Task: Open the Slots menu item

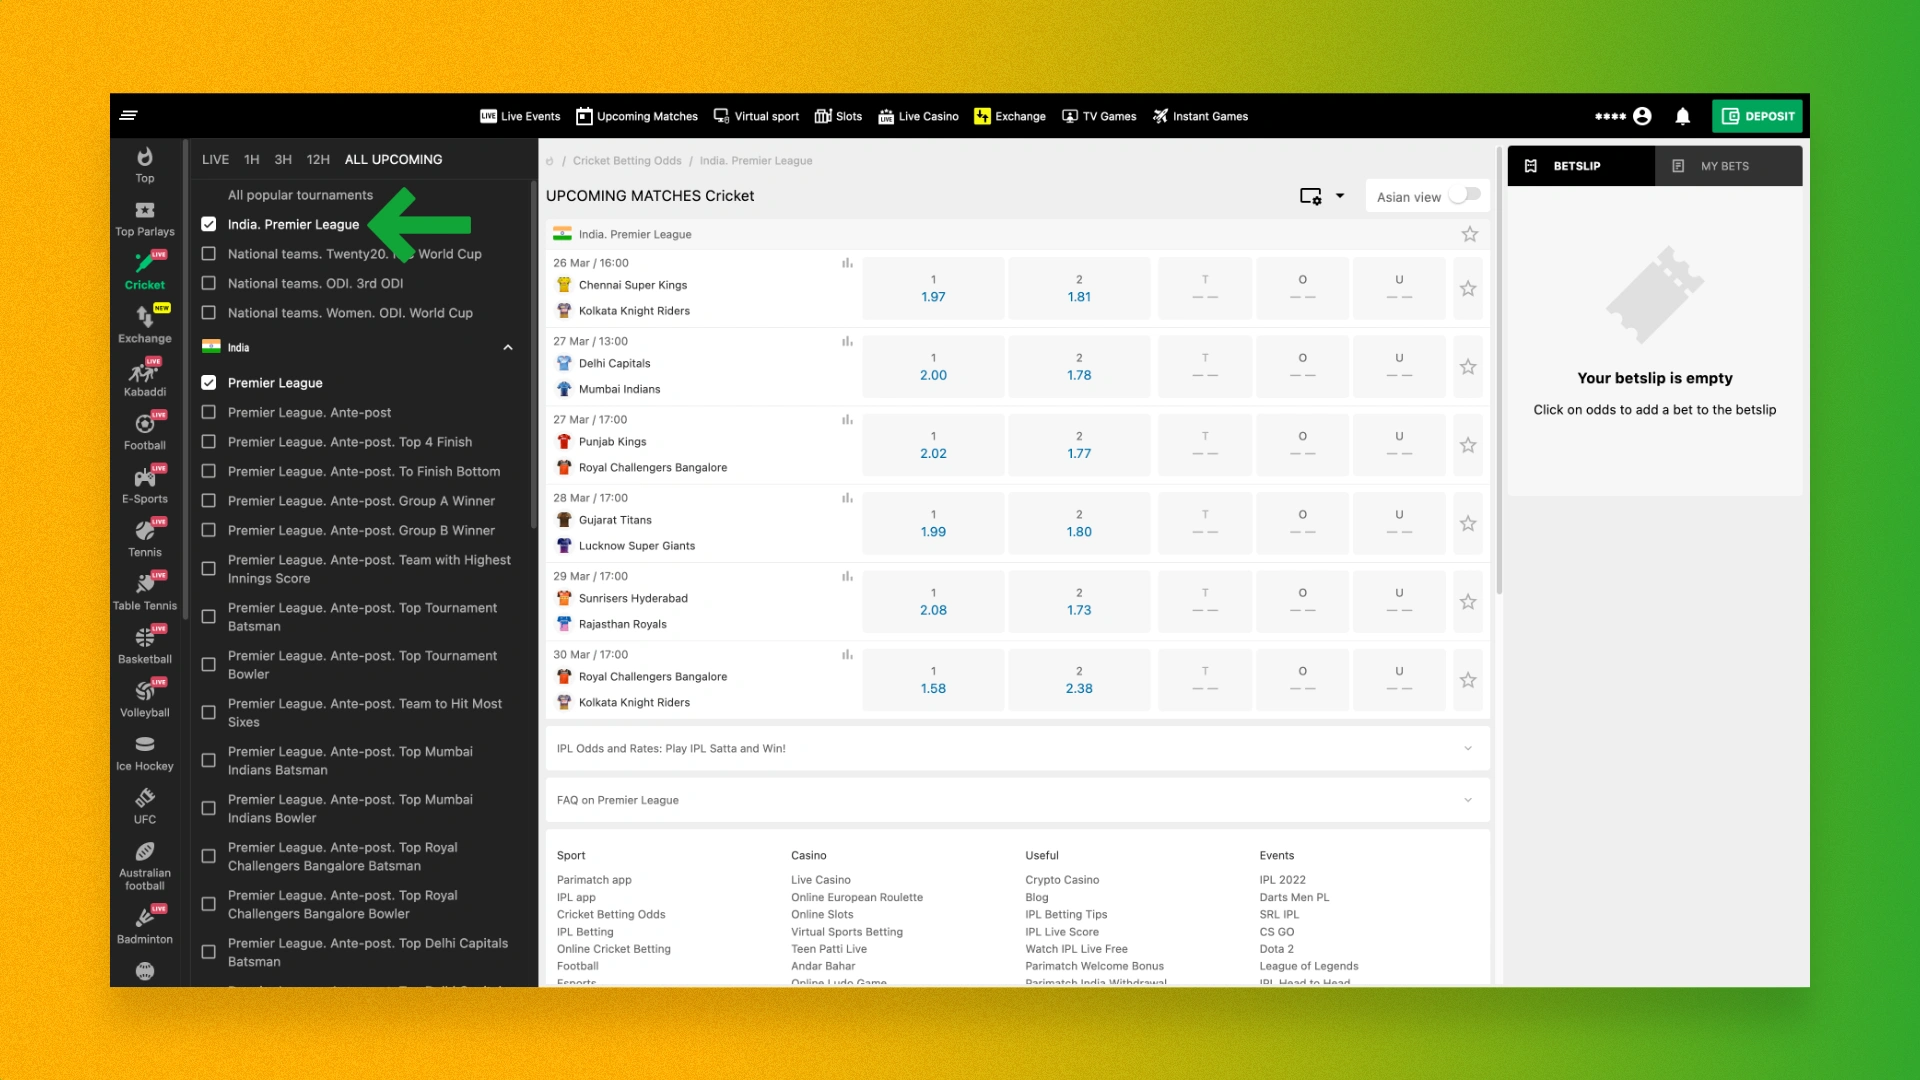Action: [838, 116]
